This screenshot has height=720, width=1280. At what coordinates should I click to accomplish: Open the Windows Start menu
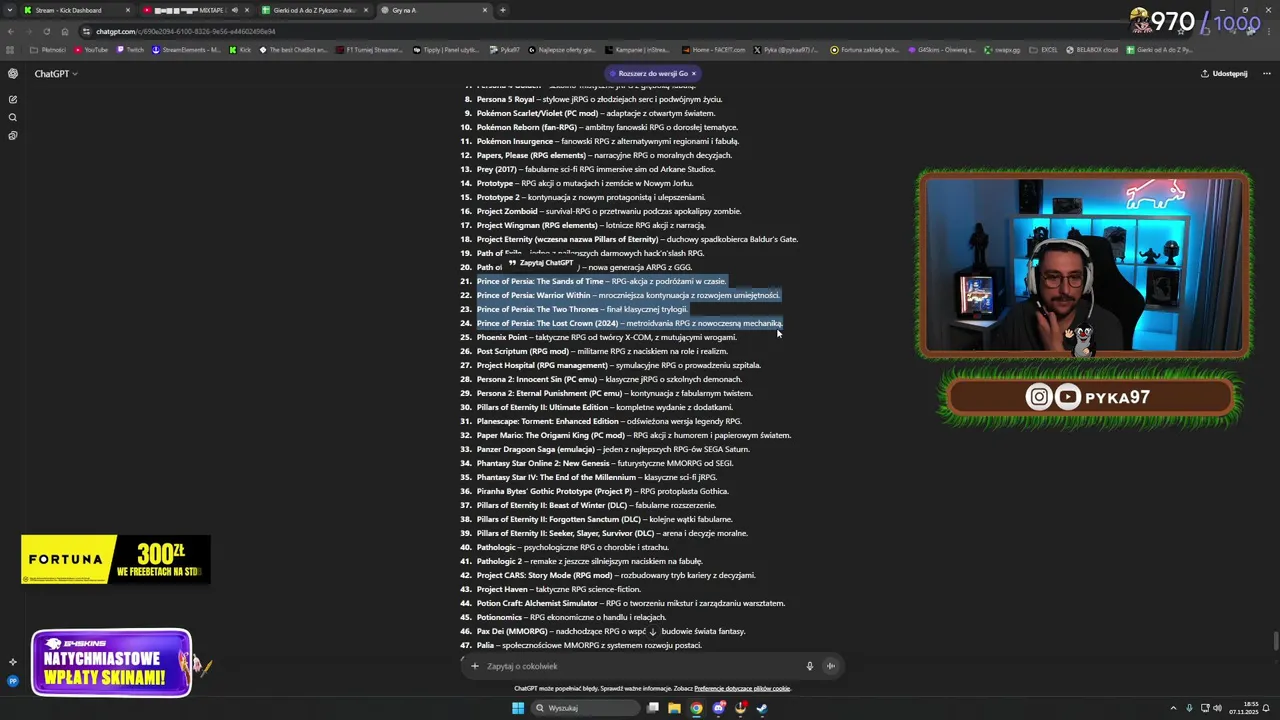(518, 708)
